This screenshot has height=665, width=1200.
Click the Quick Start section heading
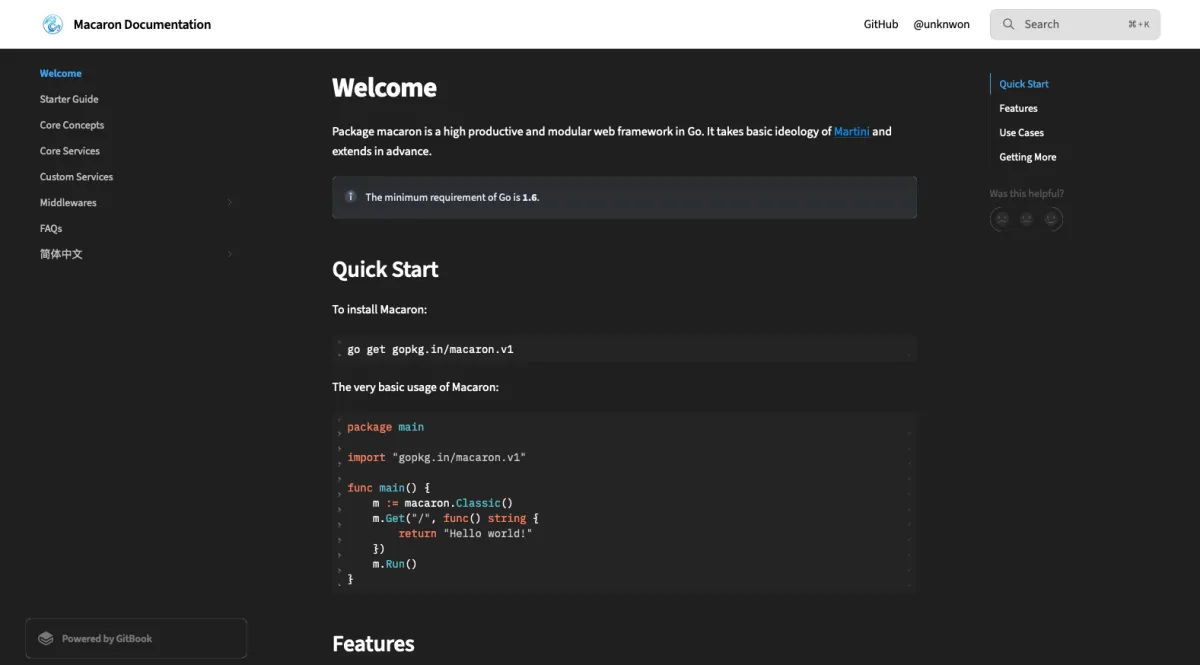pyautogui.click(x=385, y=269)
